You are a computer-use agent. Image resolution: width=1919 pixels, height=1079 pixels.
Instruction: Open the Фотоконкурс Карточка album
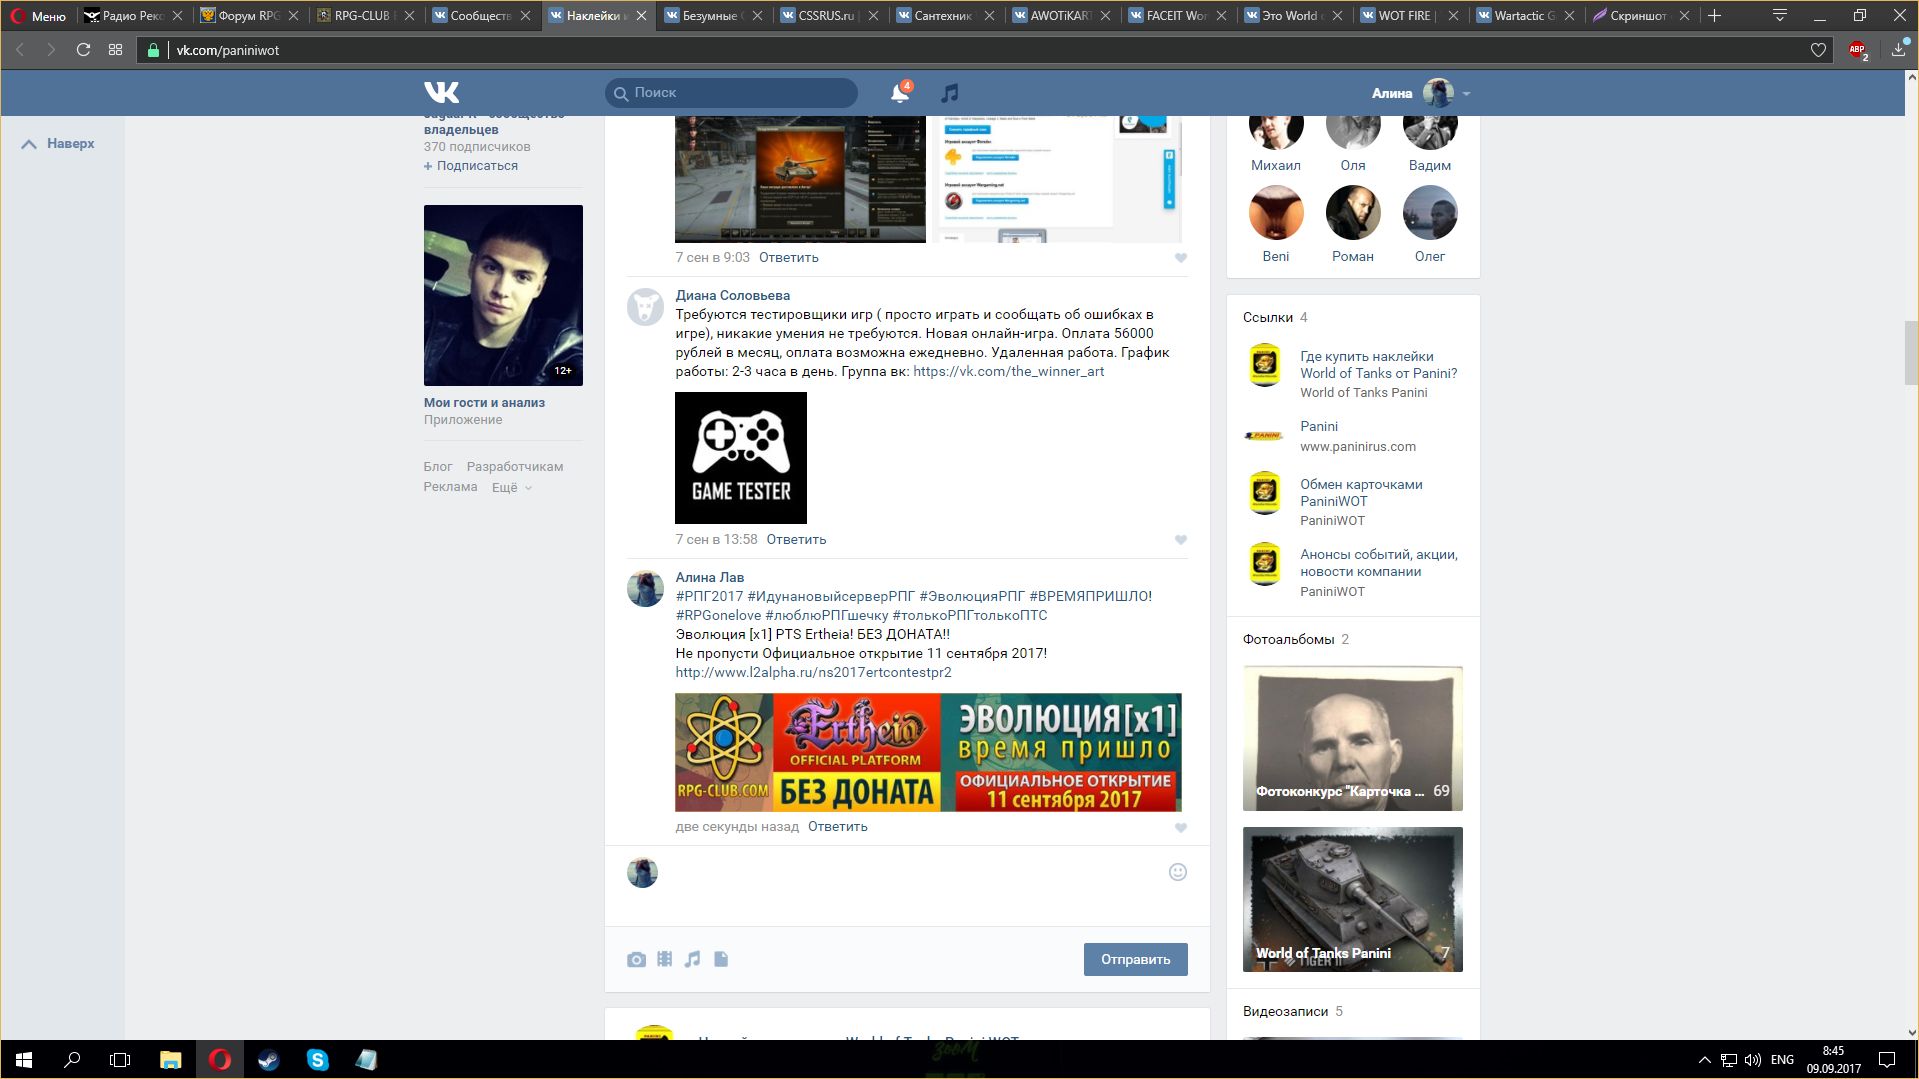click(x=1352, y=738)
